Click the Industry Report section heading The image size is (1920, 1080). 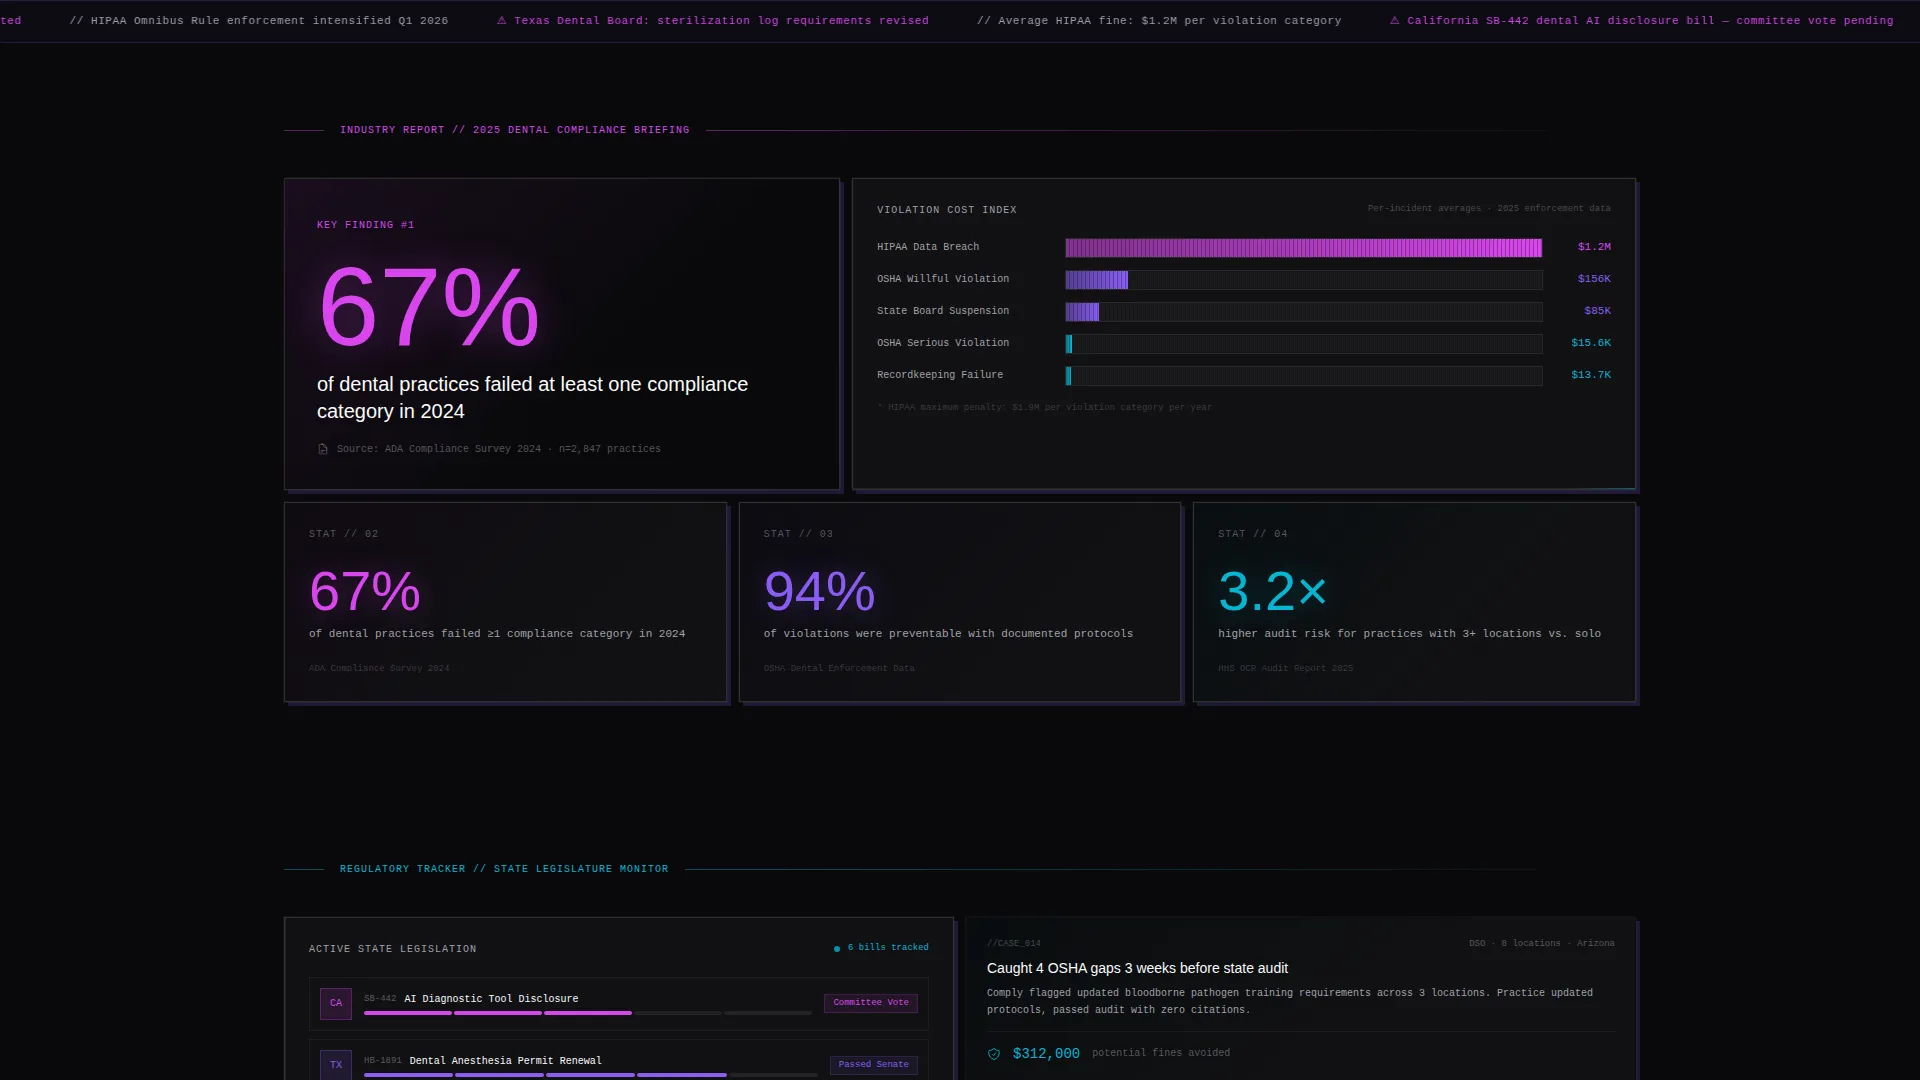tap(514, 130)
